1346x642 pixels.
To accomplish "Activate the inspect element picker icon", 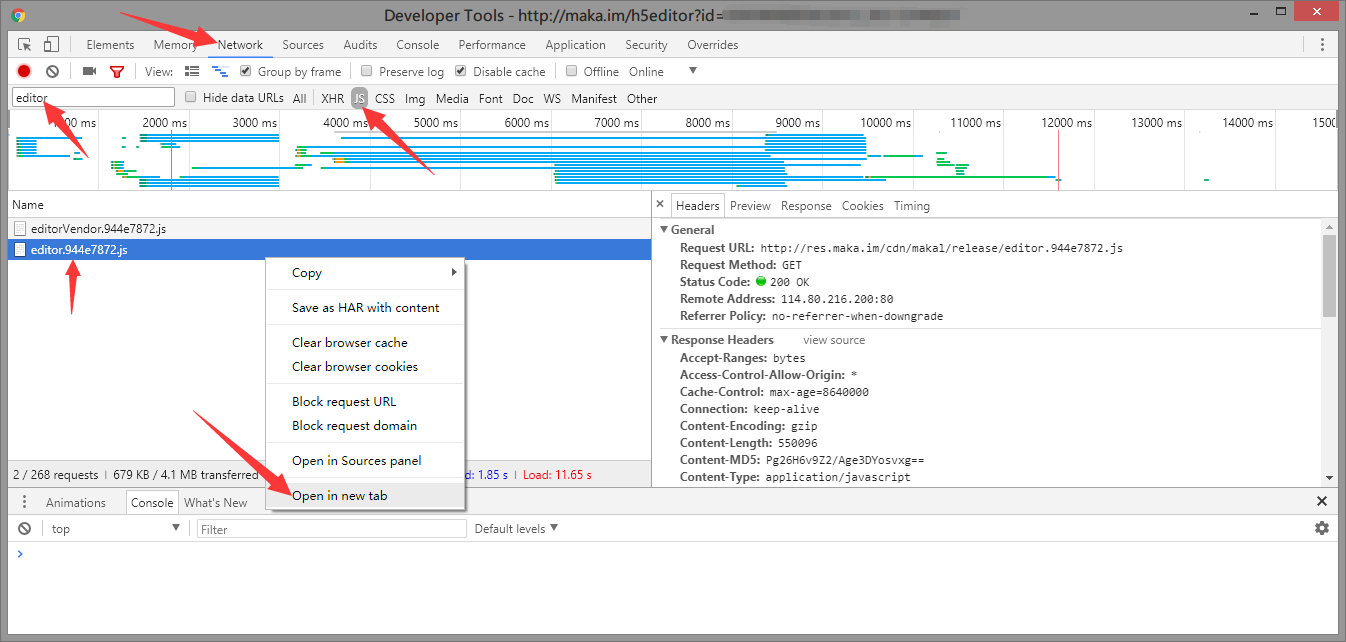I will (x=25, y=44).
